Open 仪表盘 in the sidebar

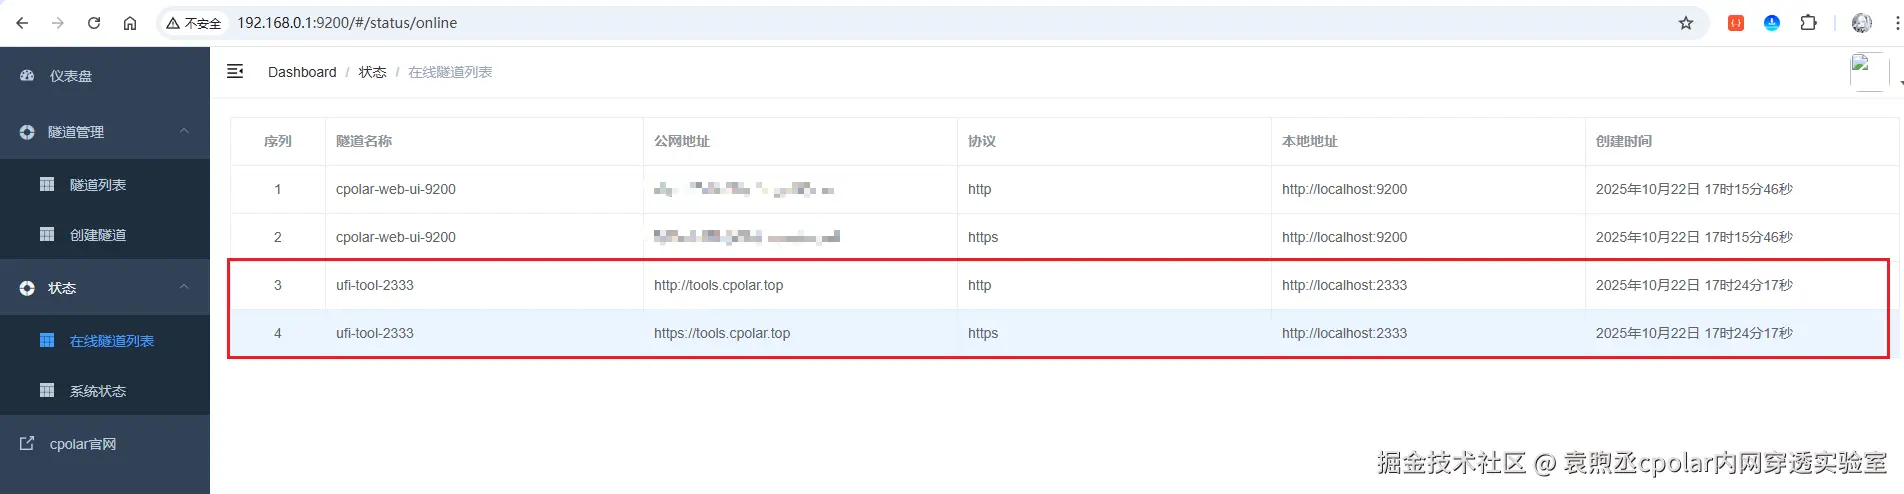[x=105, y=76]
